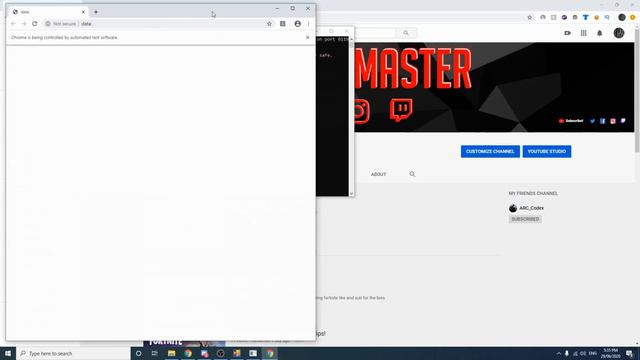Open three-dot Chrome menu in front window
This screenshot has width=640, height=360.
pyautogui.click(x=309, y=24)
